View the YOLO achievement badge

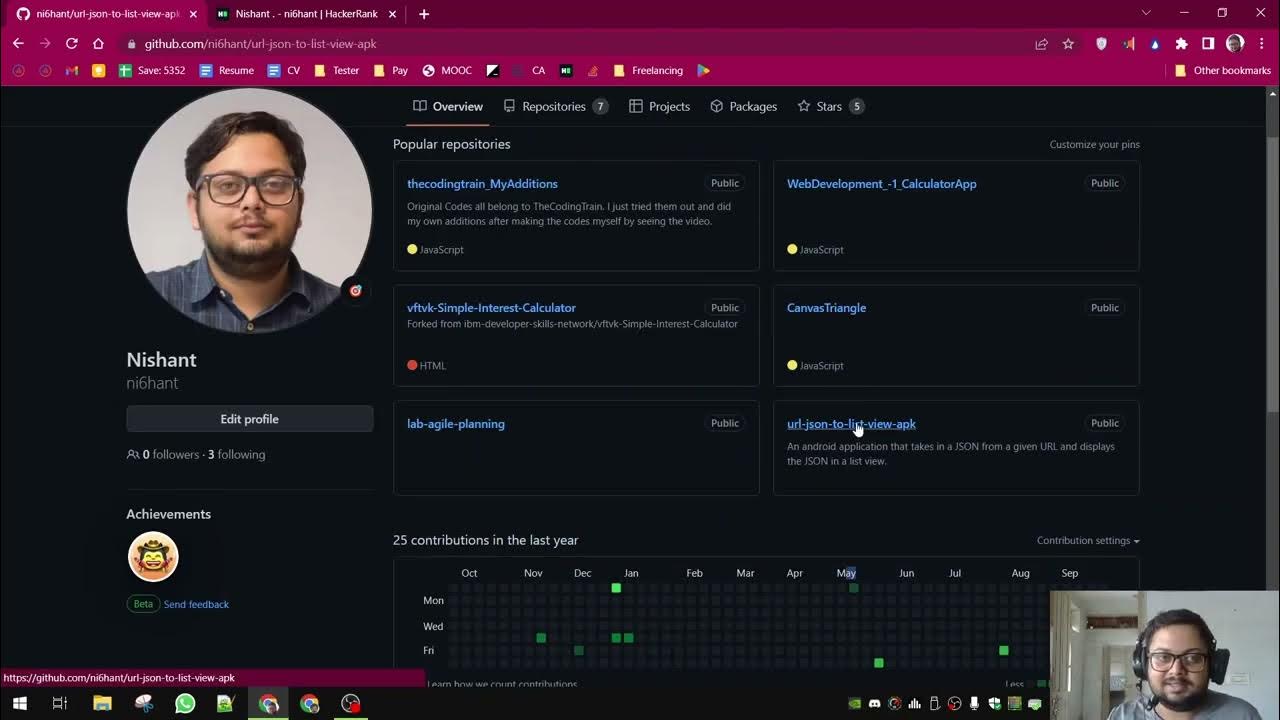(153, 556)
